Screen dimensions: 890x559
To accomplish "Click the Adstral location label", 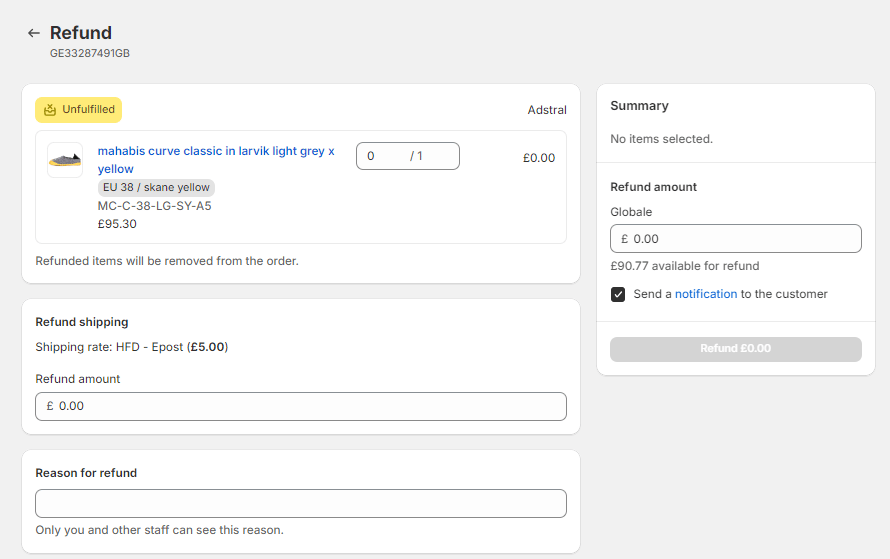I will [547, 110].
